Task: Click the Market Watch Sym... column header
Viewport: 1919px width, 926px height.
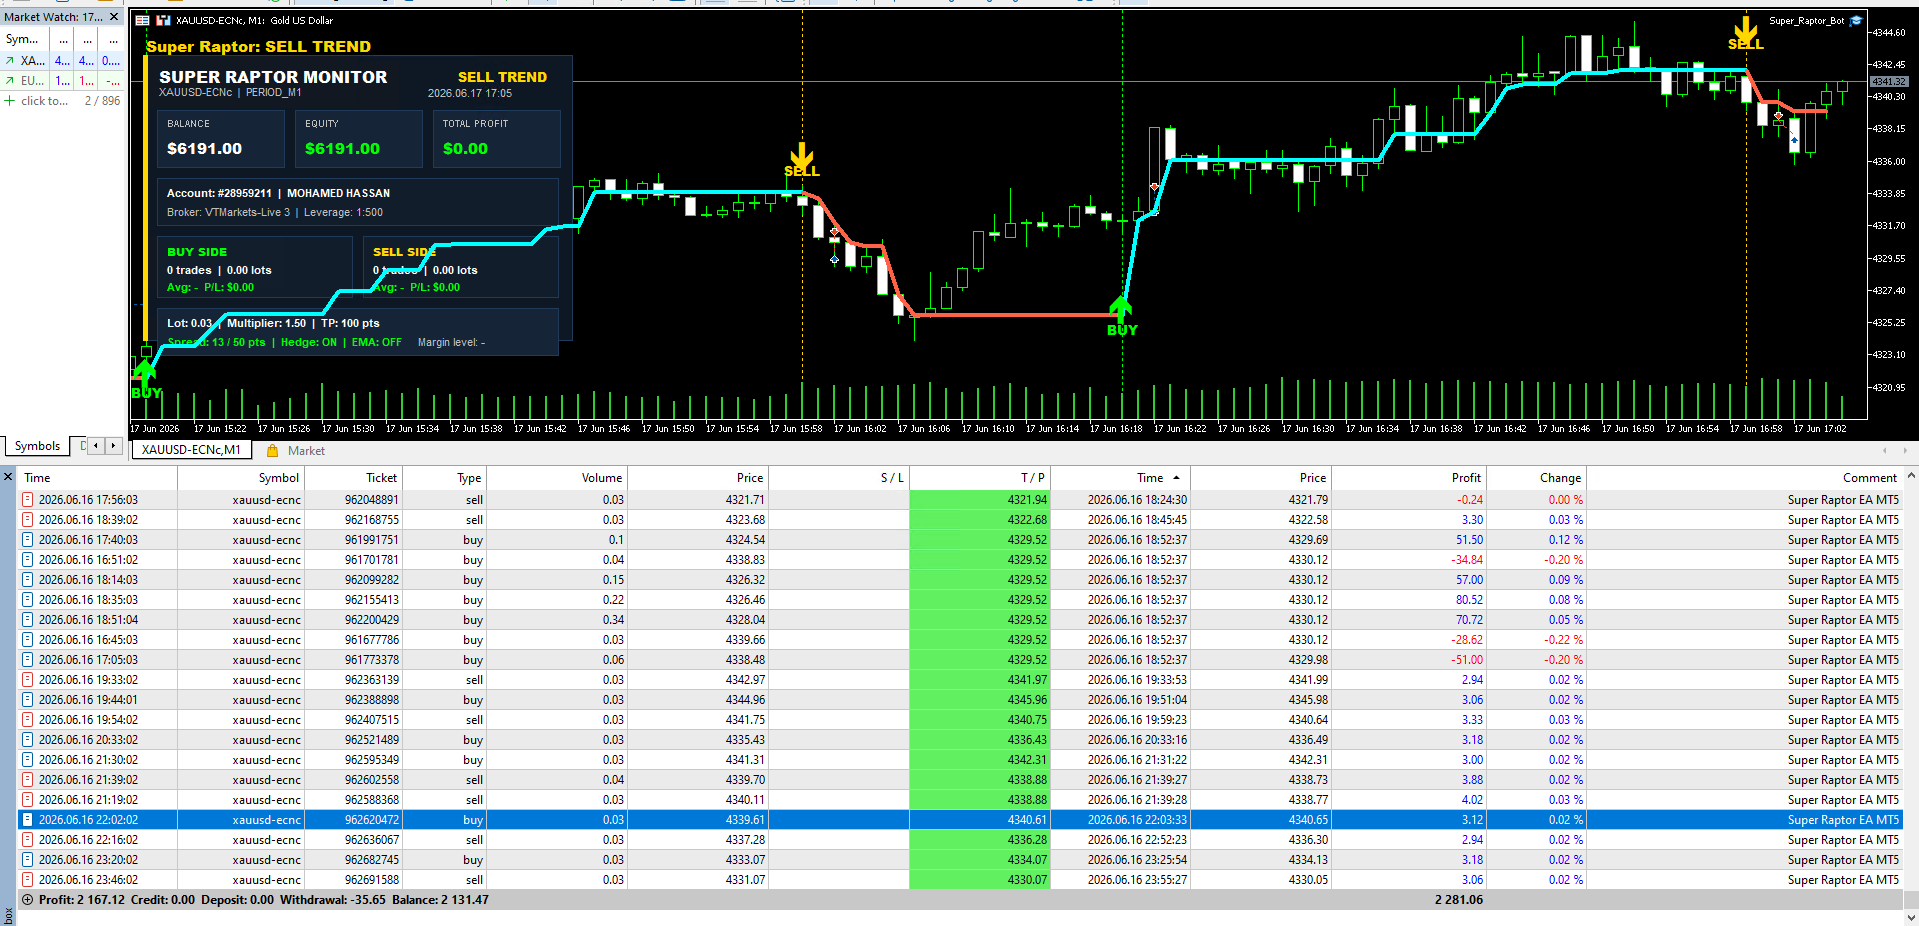Action: 24,39
